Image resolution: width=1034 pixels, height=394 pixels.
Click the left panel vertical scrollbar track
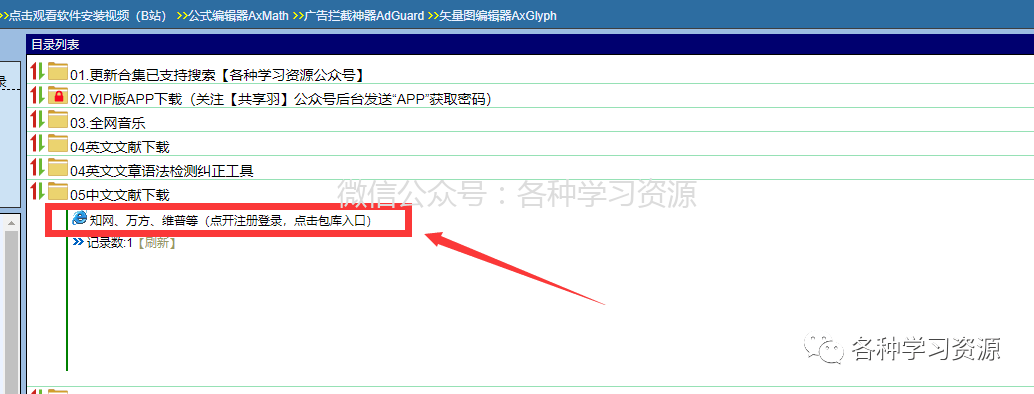(11, 312)
